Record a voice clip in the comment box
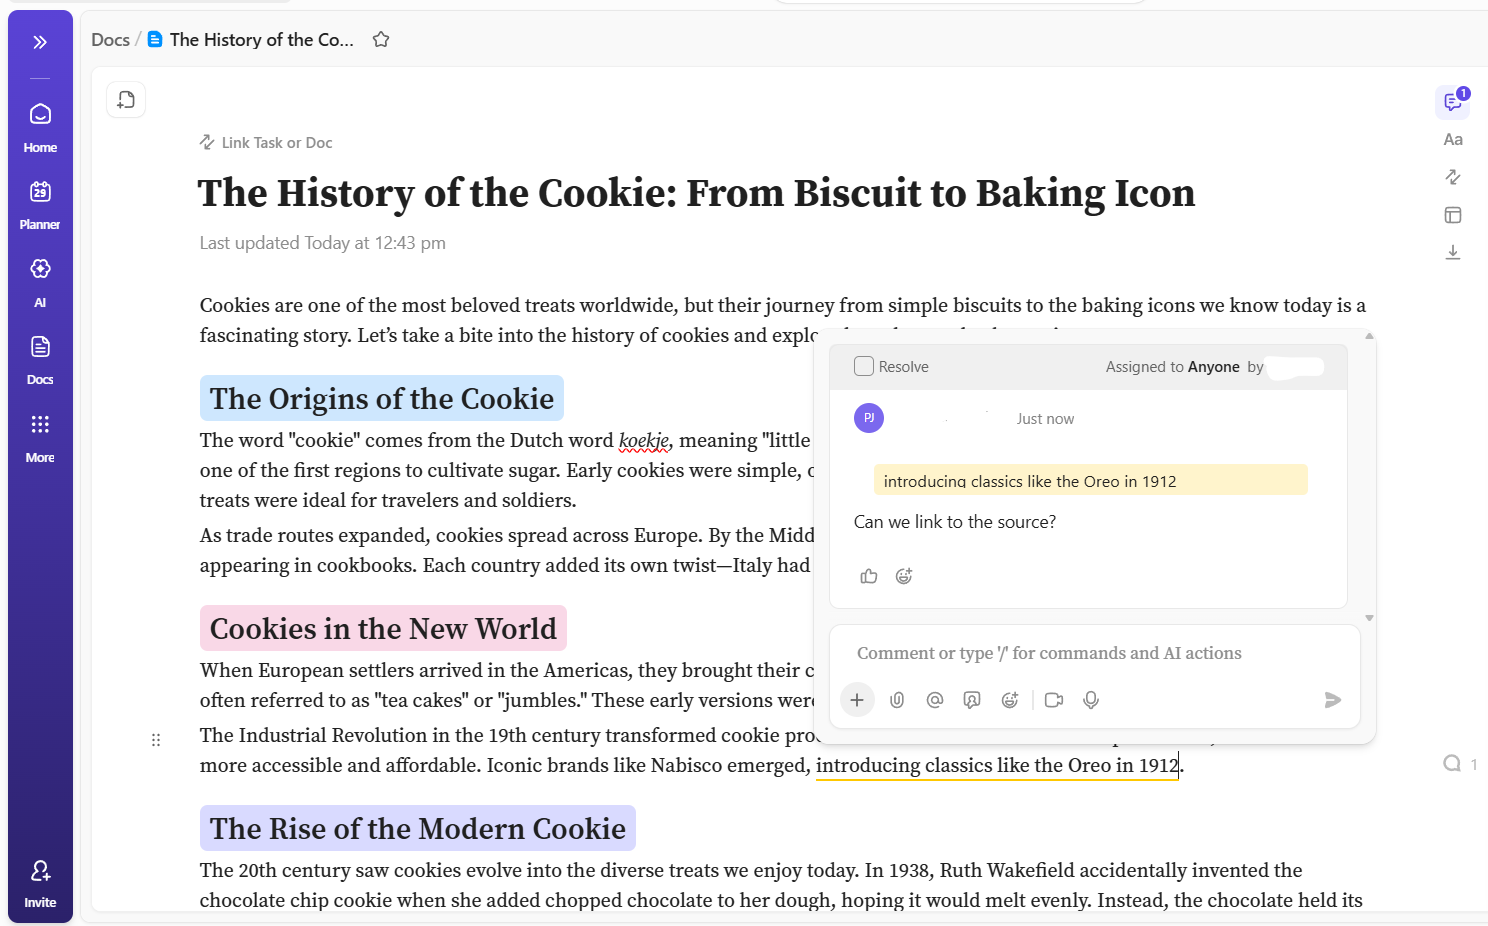The image size is (1488, 926). click(1090, 700)
